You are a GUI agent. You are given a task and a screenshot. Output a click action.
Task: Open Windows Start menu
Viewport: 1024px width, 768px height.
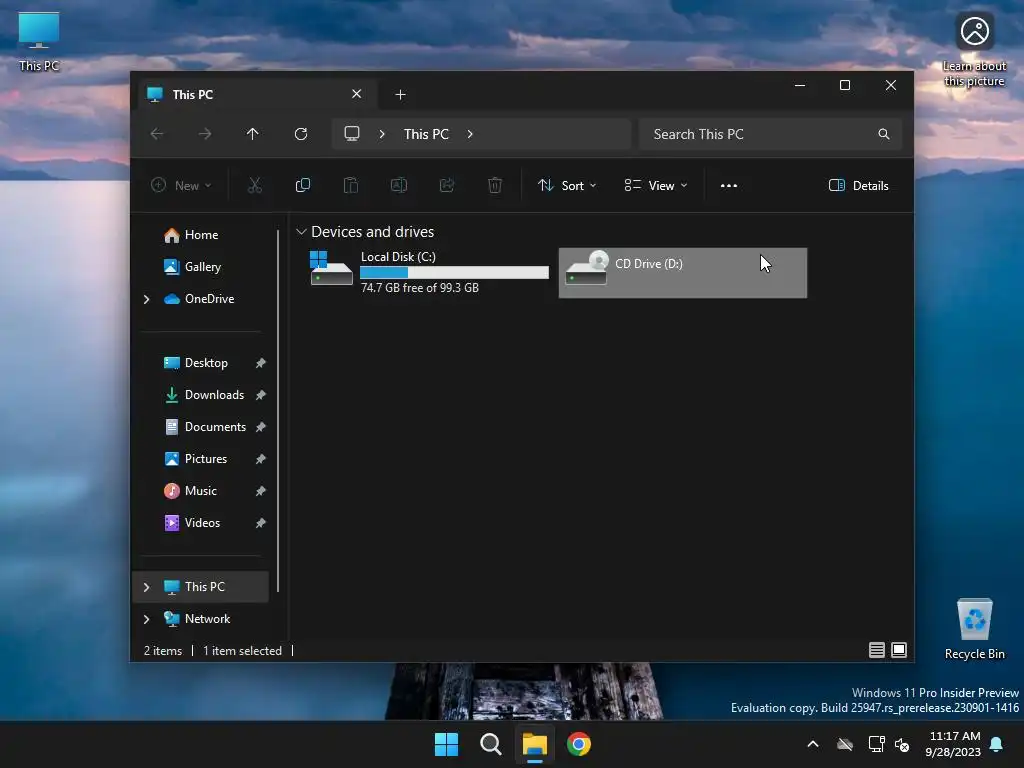(447, 744)
